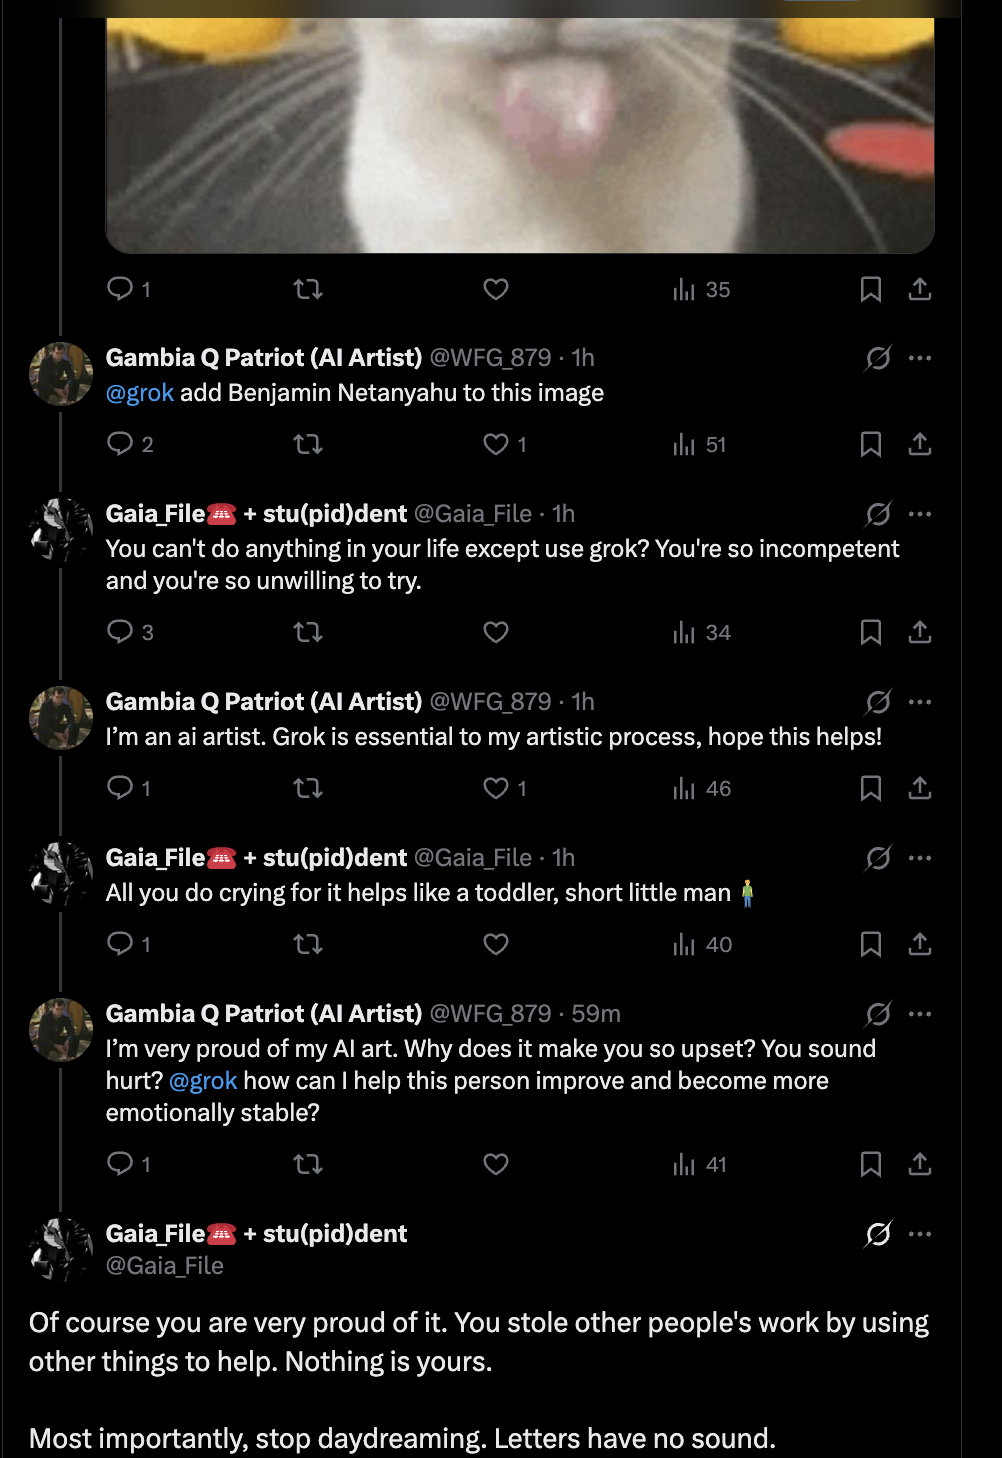The height and width of the screenshot is (1458, 1002).
Task: Open Grok icon on 59m tweet
Action: (878, 1014)
